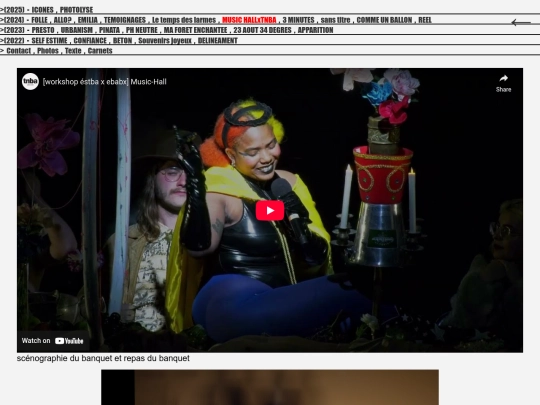Image resolution: width=540 pixels, height=405 pixels.
Task: Open MA FORET ENCHANTEE project
Action: (195, 30)
